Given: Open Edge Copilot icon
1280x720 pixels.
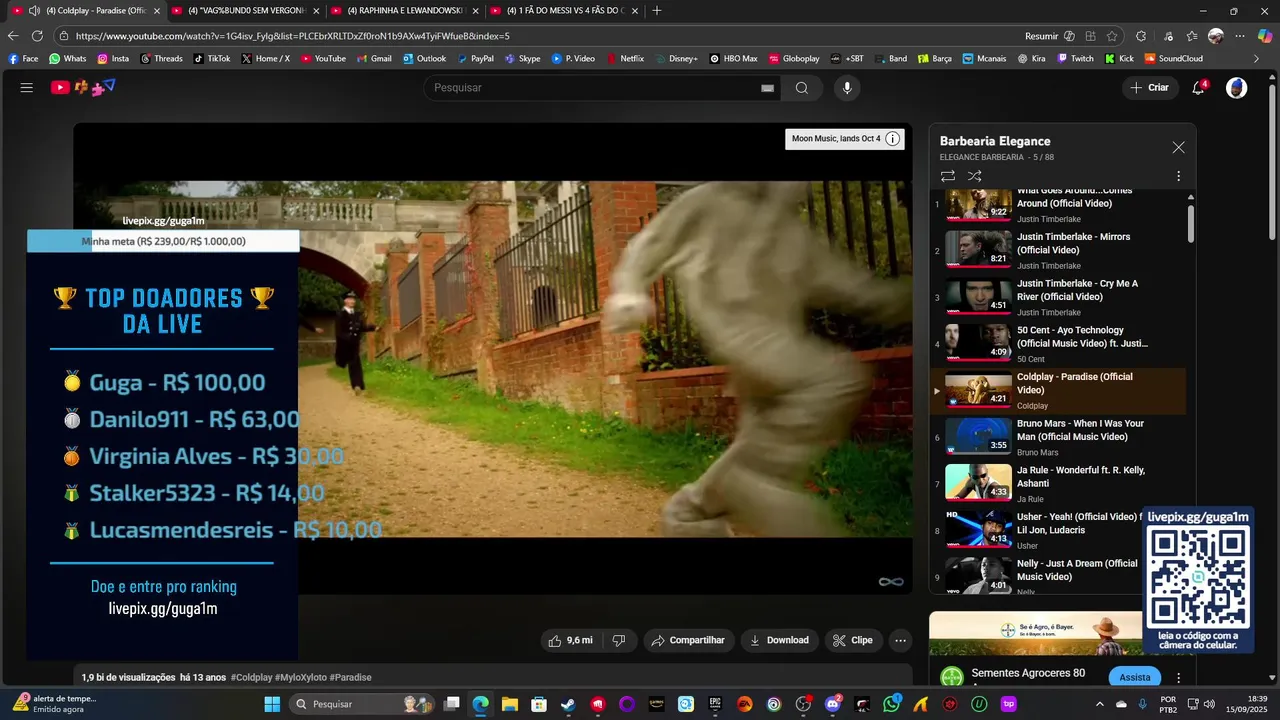Looking at the screenshot, I should click(1264, 36).
